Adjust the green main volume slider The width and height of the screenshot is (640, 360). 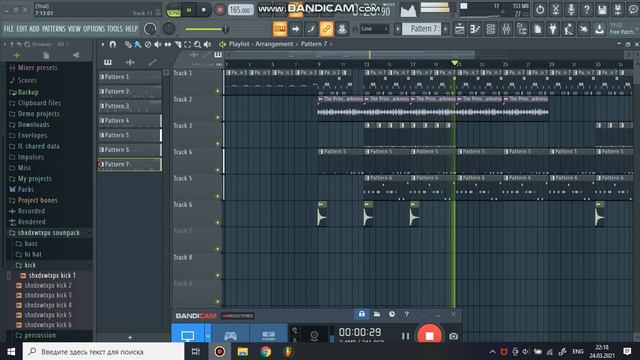pos(207,29)
